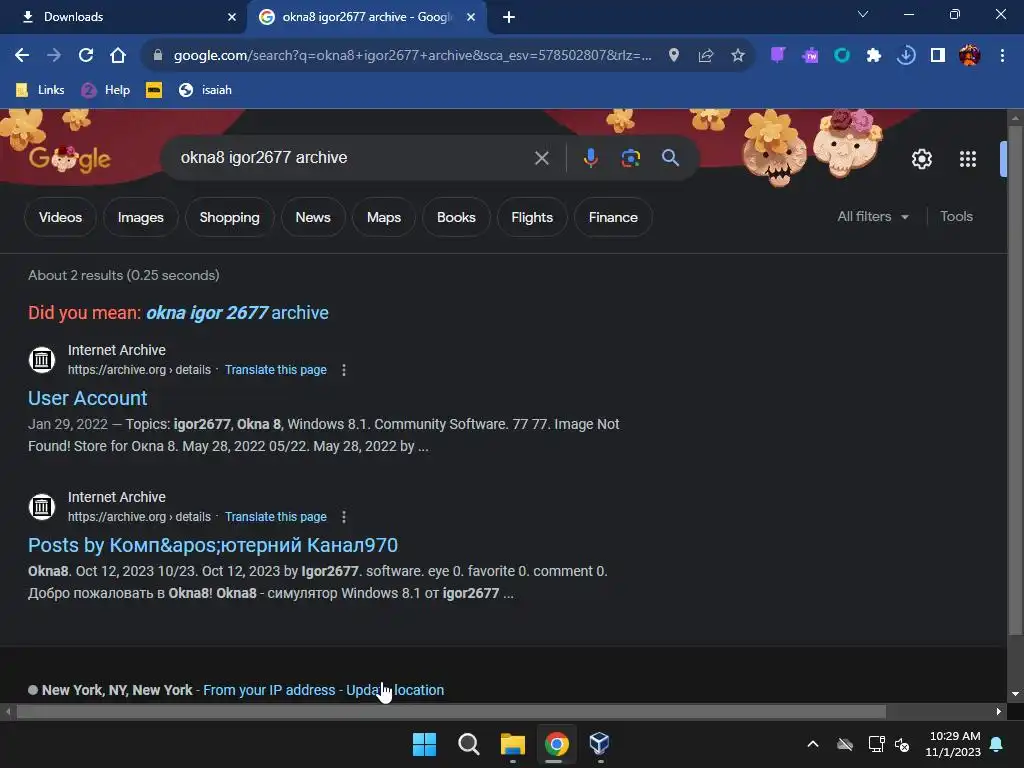Bookmark this page with the star icon
Viewport: 1024px width, 768px height.
738,56
